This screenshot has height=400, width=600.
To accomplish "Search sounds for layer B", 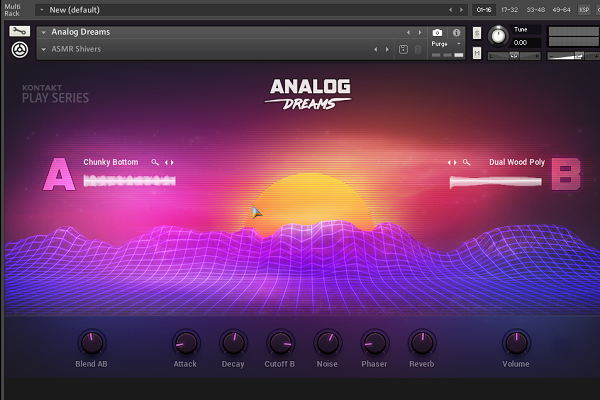I will [x=466, y=162].
